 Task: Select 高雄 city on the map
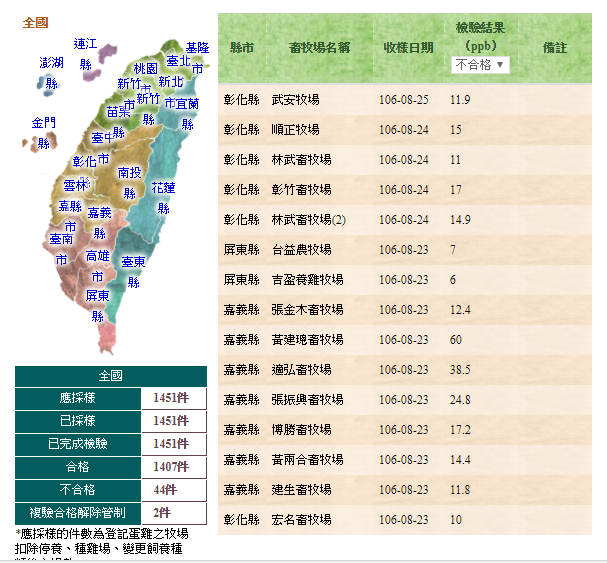(x=98, y=266)
